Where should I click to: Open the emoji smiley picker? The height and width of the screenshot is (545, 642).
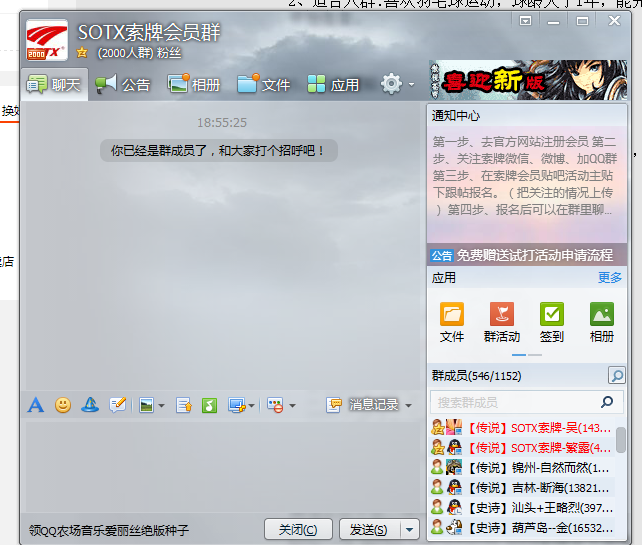(x=63, y=405)
